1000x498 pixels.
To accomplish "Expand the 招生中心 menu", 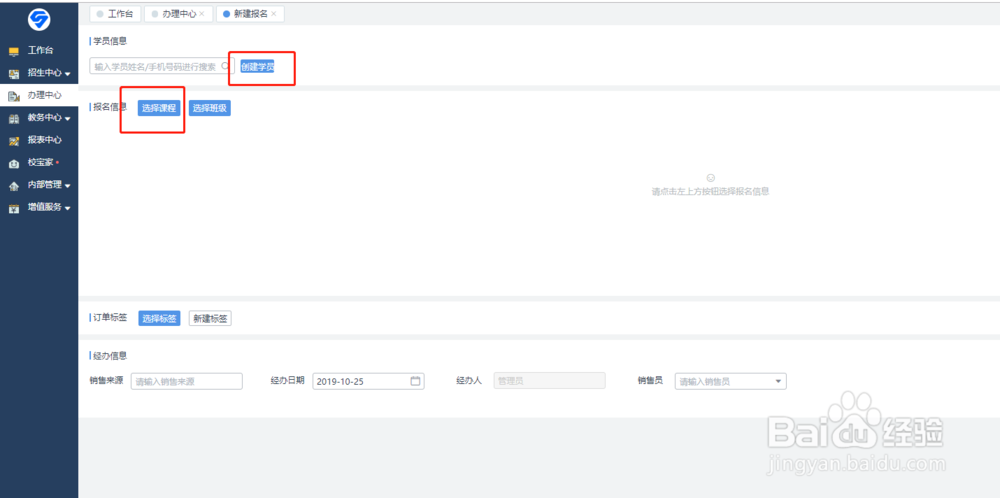I will click(68, 74).
